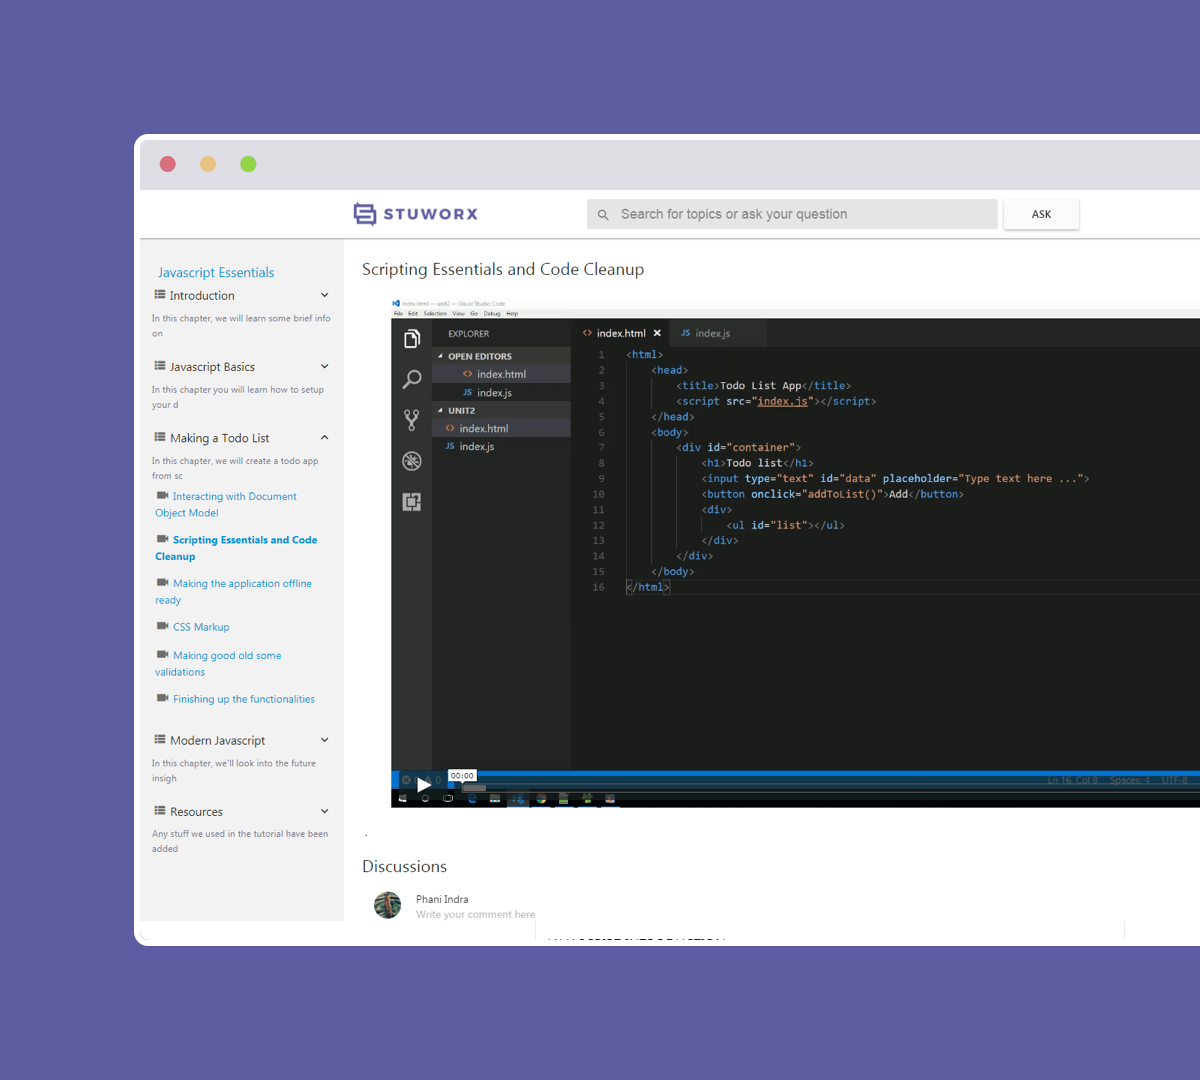Click the Stuworx logo
1200x1080 pixels.
(416, 214)
